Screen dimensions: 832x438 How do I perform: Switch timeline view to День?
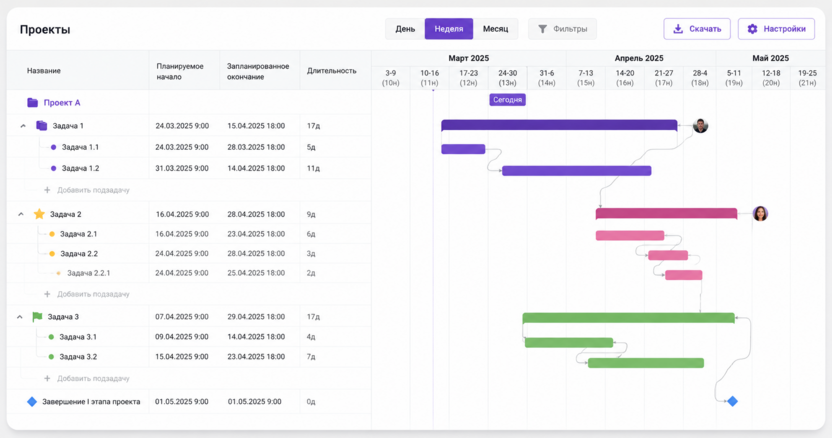(405, 29)
